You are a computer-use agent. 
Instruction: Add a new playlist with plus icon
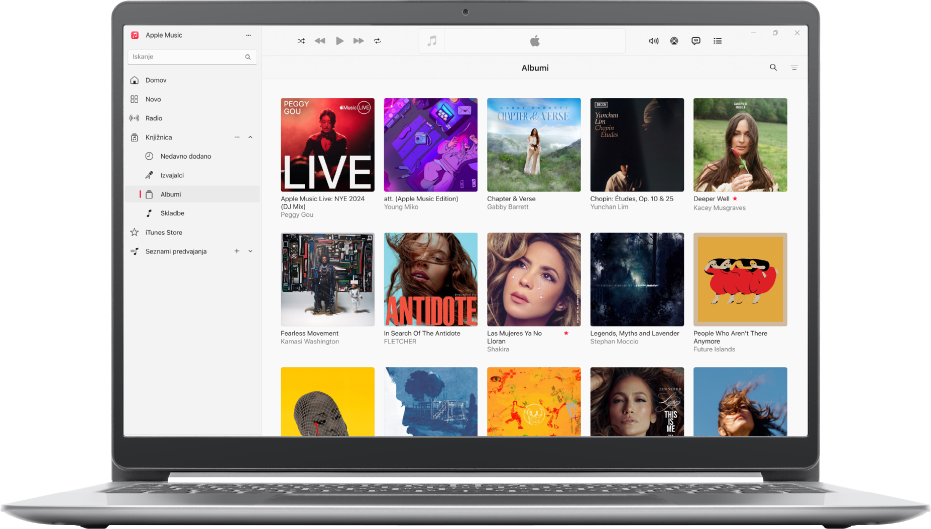[x=236, y=251]
